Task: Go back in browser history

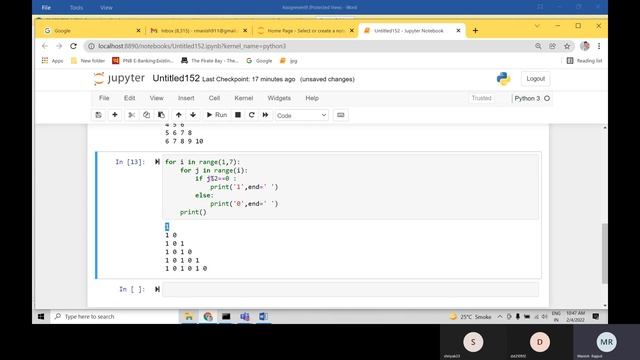Action: (45, 46)
